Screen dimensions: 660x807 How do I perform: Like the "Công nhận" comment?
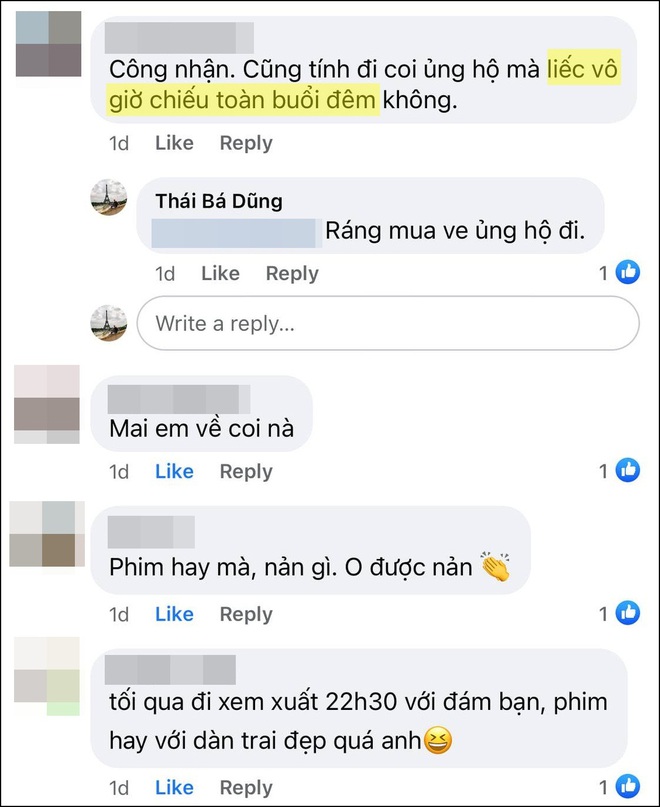[175, 143]
